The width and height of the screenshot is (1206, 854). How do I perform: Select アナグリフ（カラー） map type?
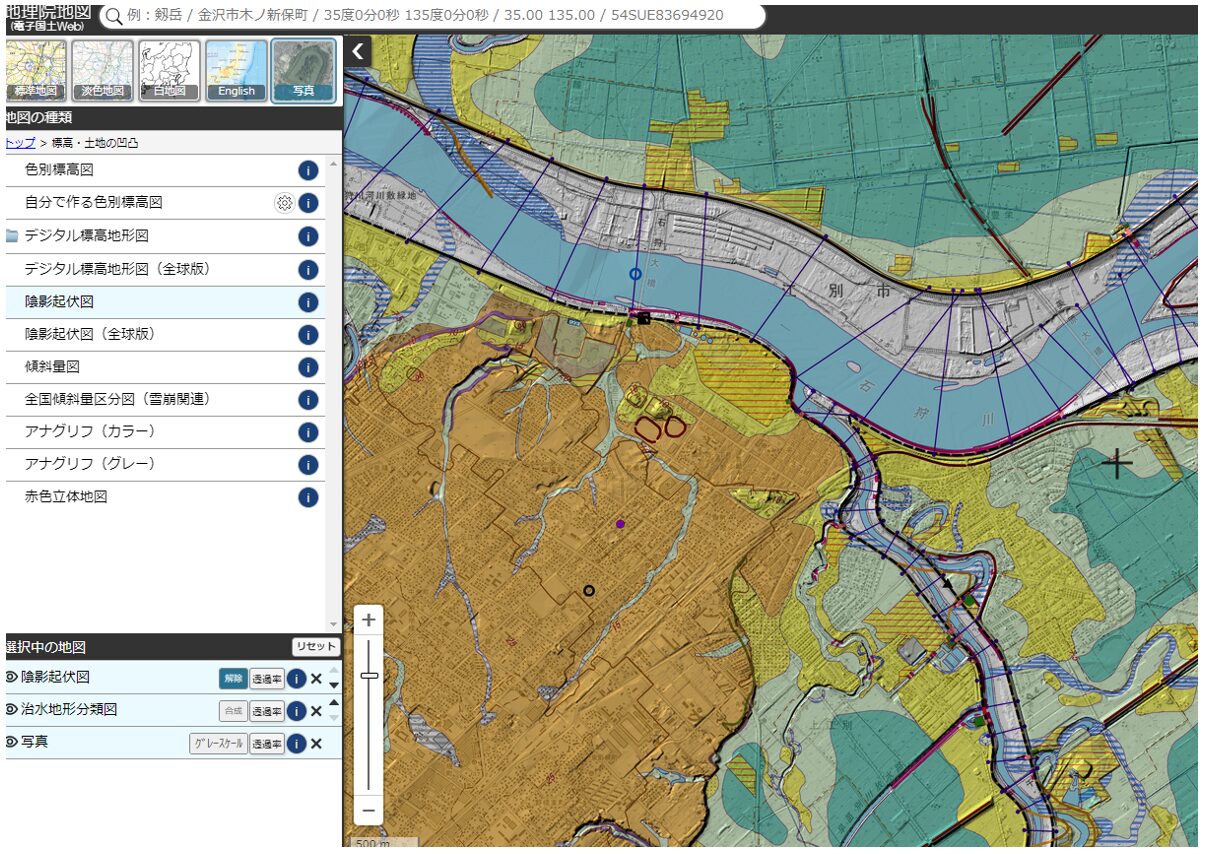(90, 432)
